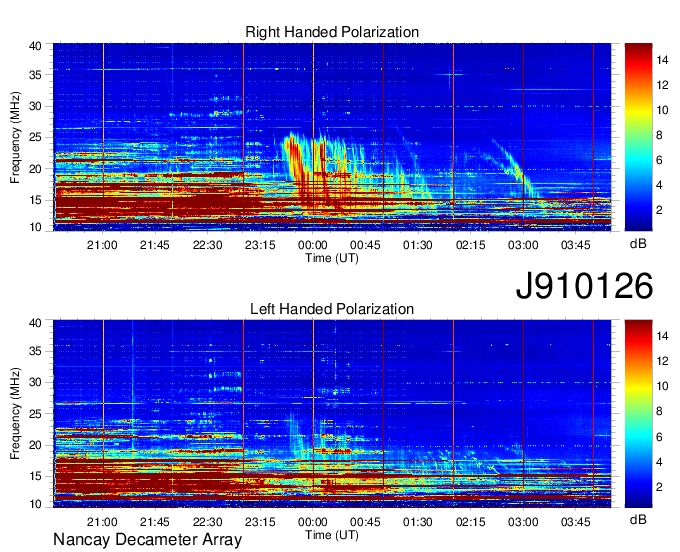Click the "Right Handed Polarization" plot title

tap(332, 32)
